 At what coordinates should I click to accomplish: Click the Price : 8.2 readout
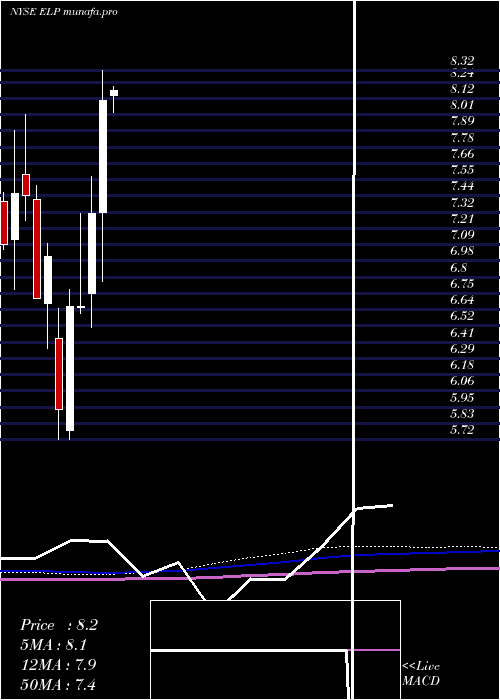(x=59, y=625)
